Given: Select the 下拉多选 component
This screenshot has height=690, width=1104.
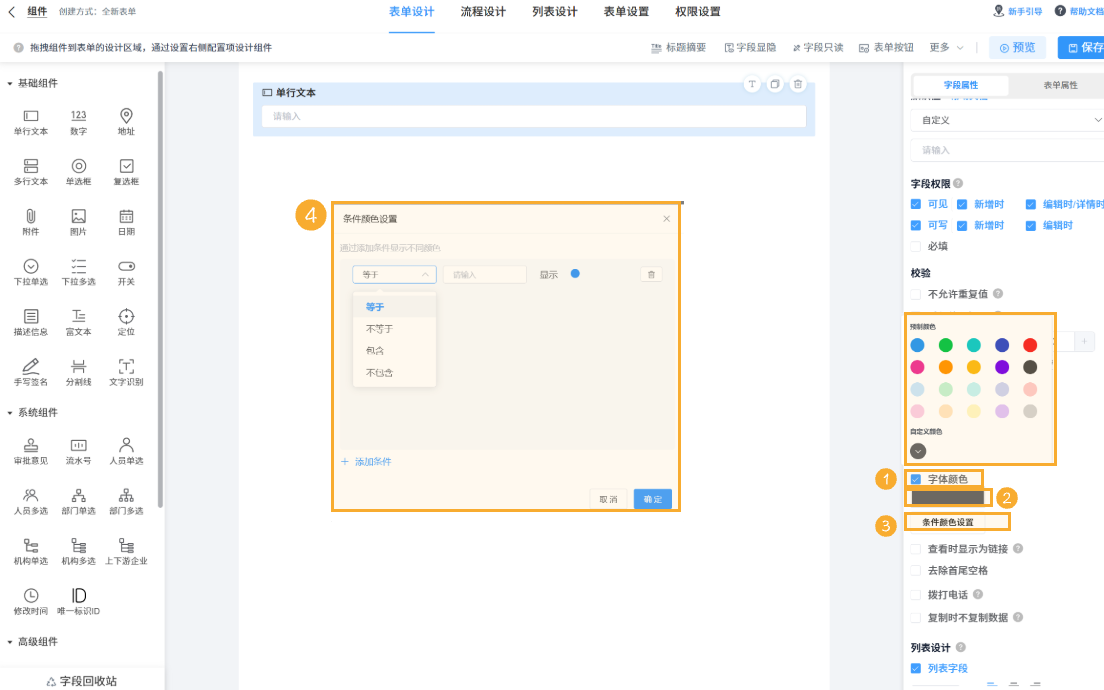Looking at the screenshot, I should tap(79, 272).
